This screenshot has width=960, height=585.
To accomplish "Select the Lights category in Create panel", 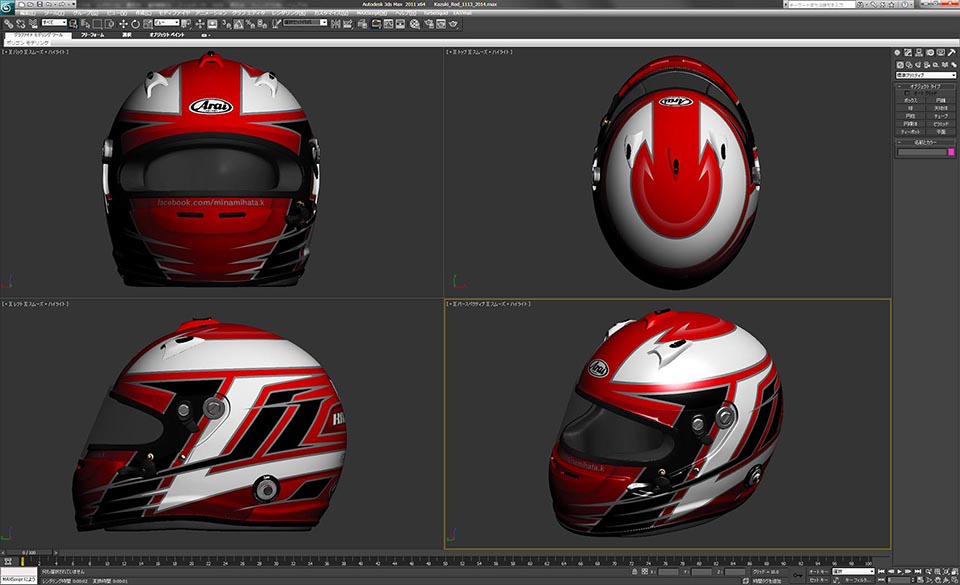I will tap(918, 65).
